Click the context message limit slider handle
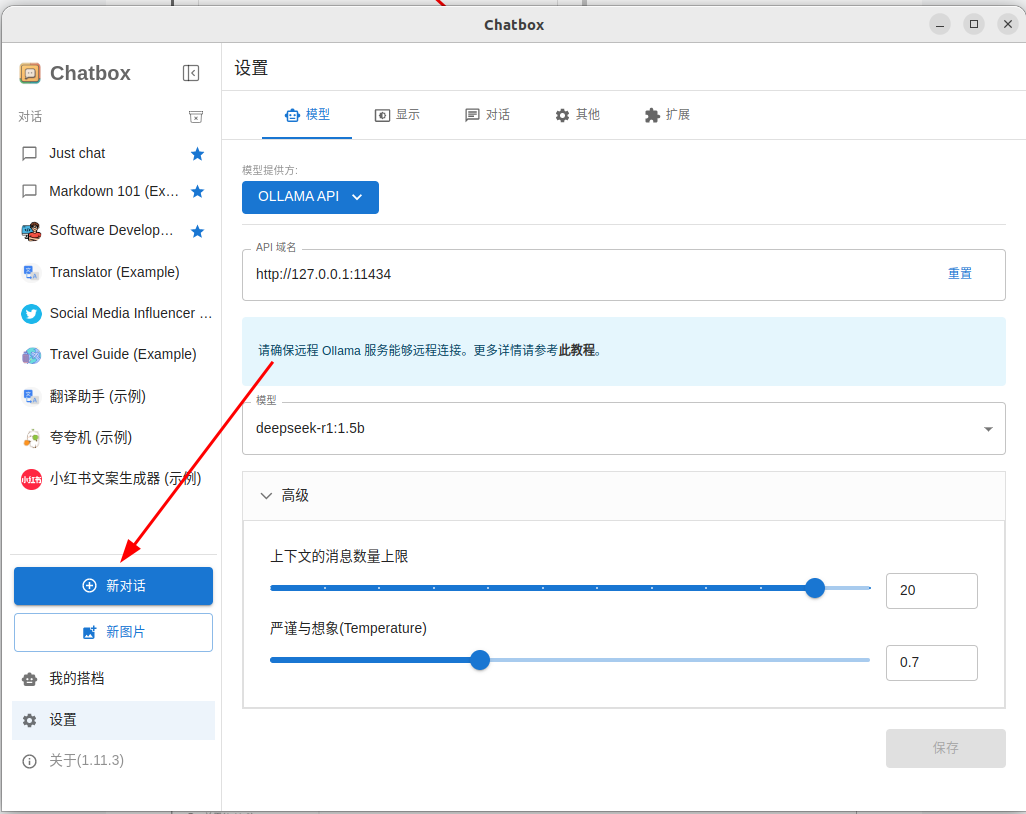This screenshot has width=1026, height=814. (x=815, y=588)
